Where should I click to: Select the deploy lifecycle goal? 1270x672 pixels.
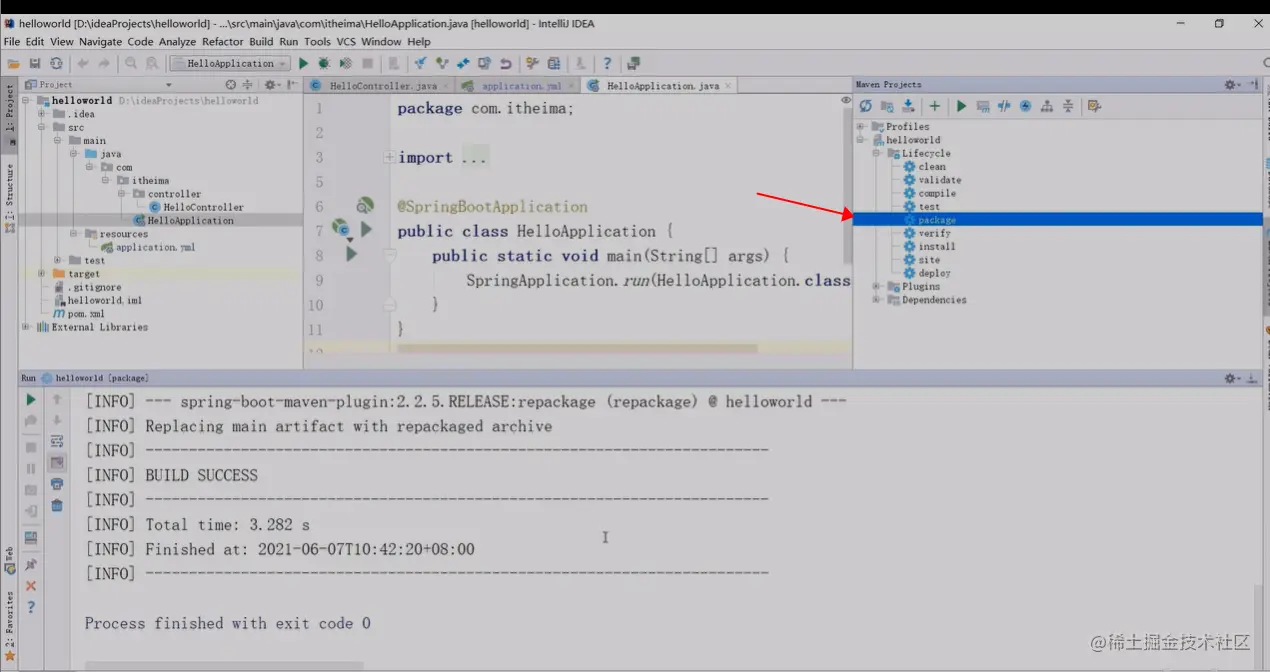pos(934,273)
